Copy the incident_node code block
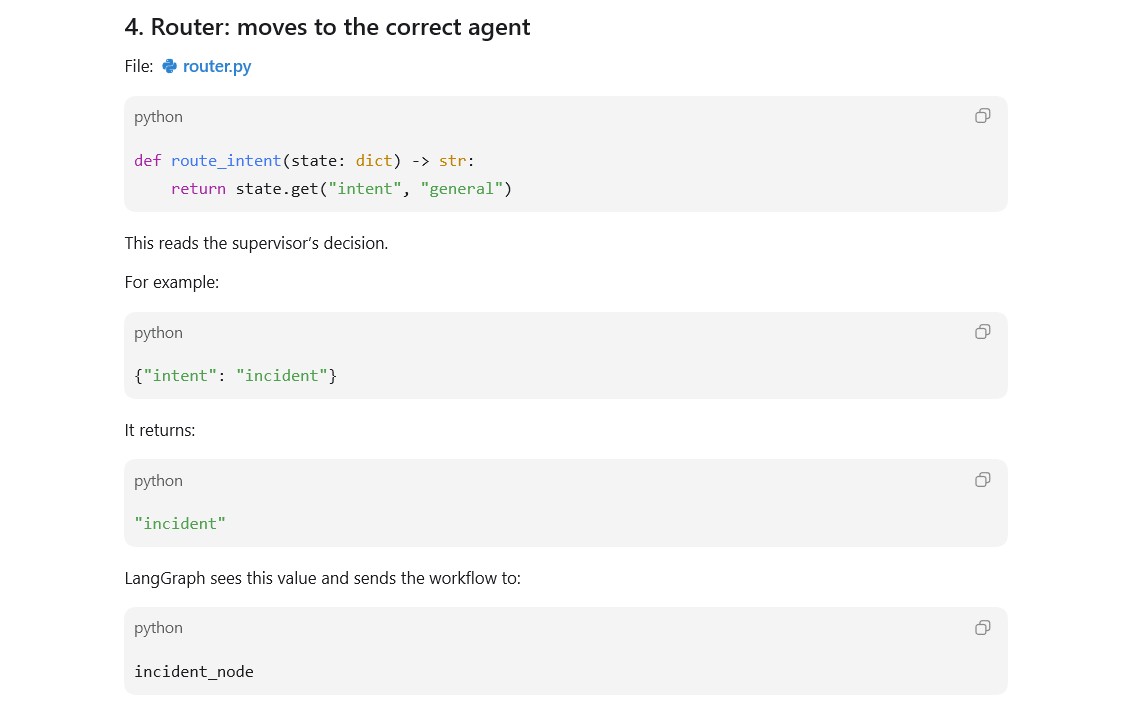The width and height of the screenshot is (1121, 715). [982, 628]
